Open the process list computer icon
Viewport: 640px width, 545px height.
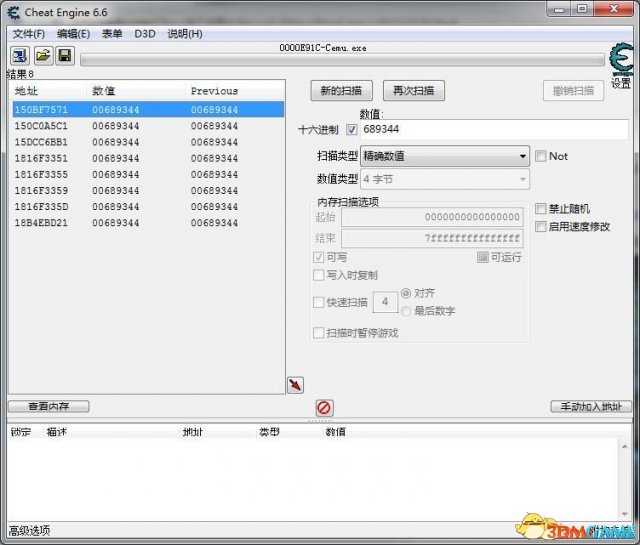pos(19,56)
